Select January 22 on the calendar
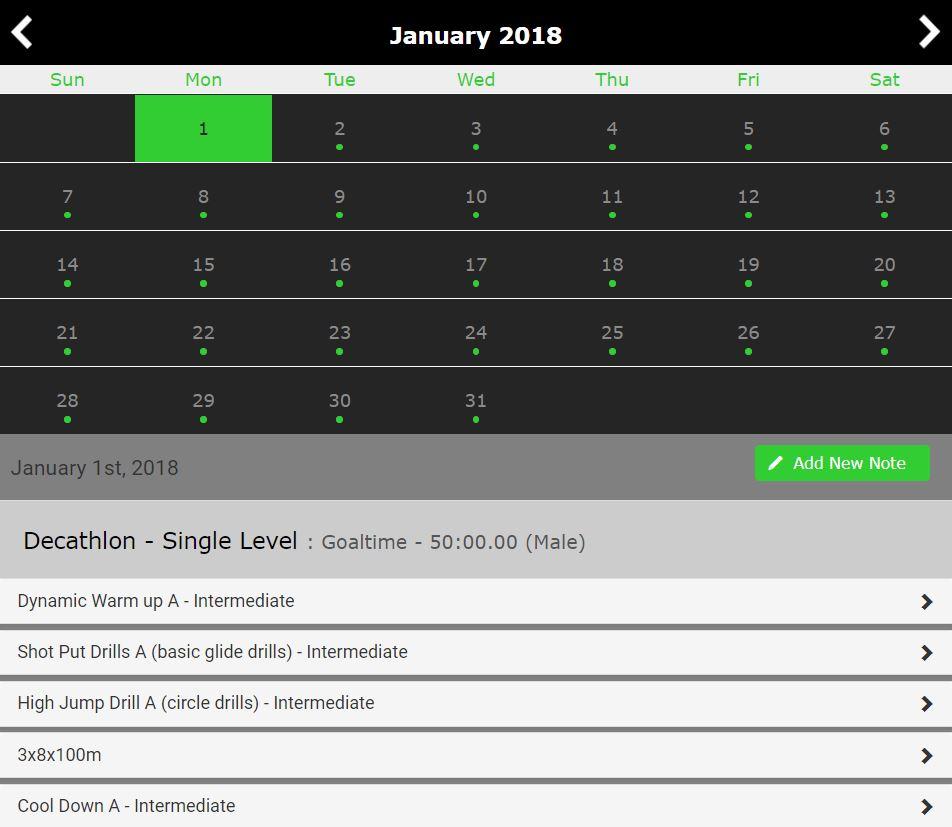This screenshot has width=952, height=827. pos(203,333)
